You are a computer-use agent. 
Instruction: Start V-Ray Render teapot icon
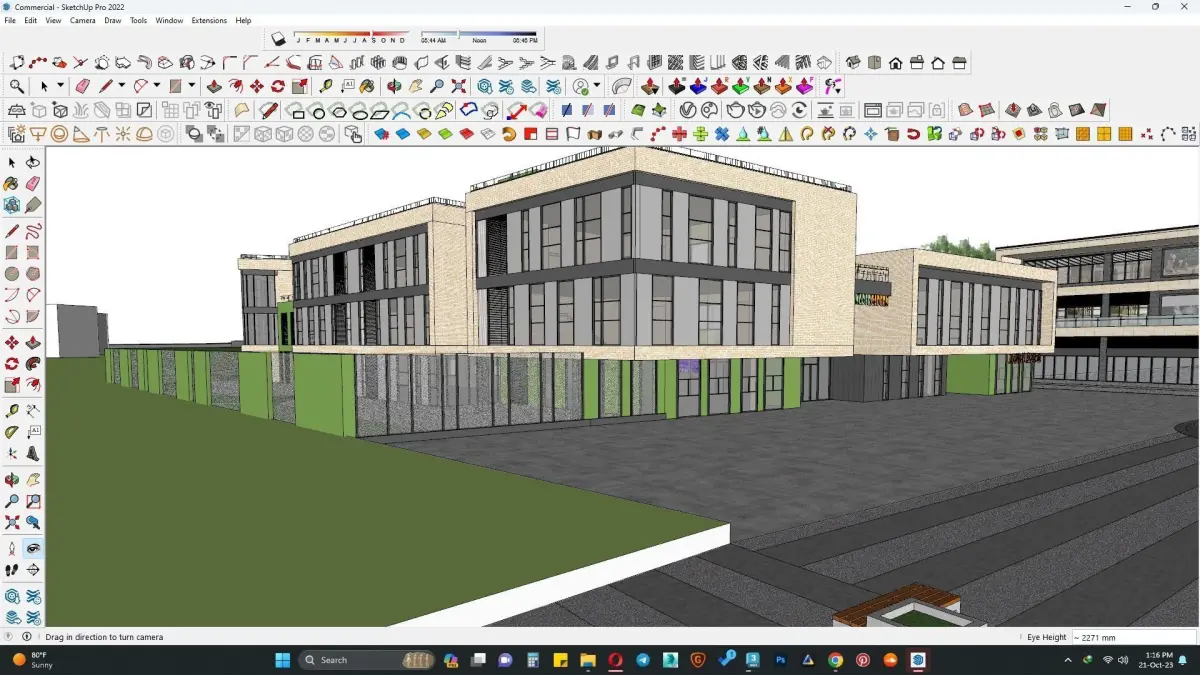pos(737,110)
